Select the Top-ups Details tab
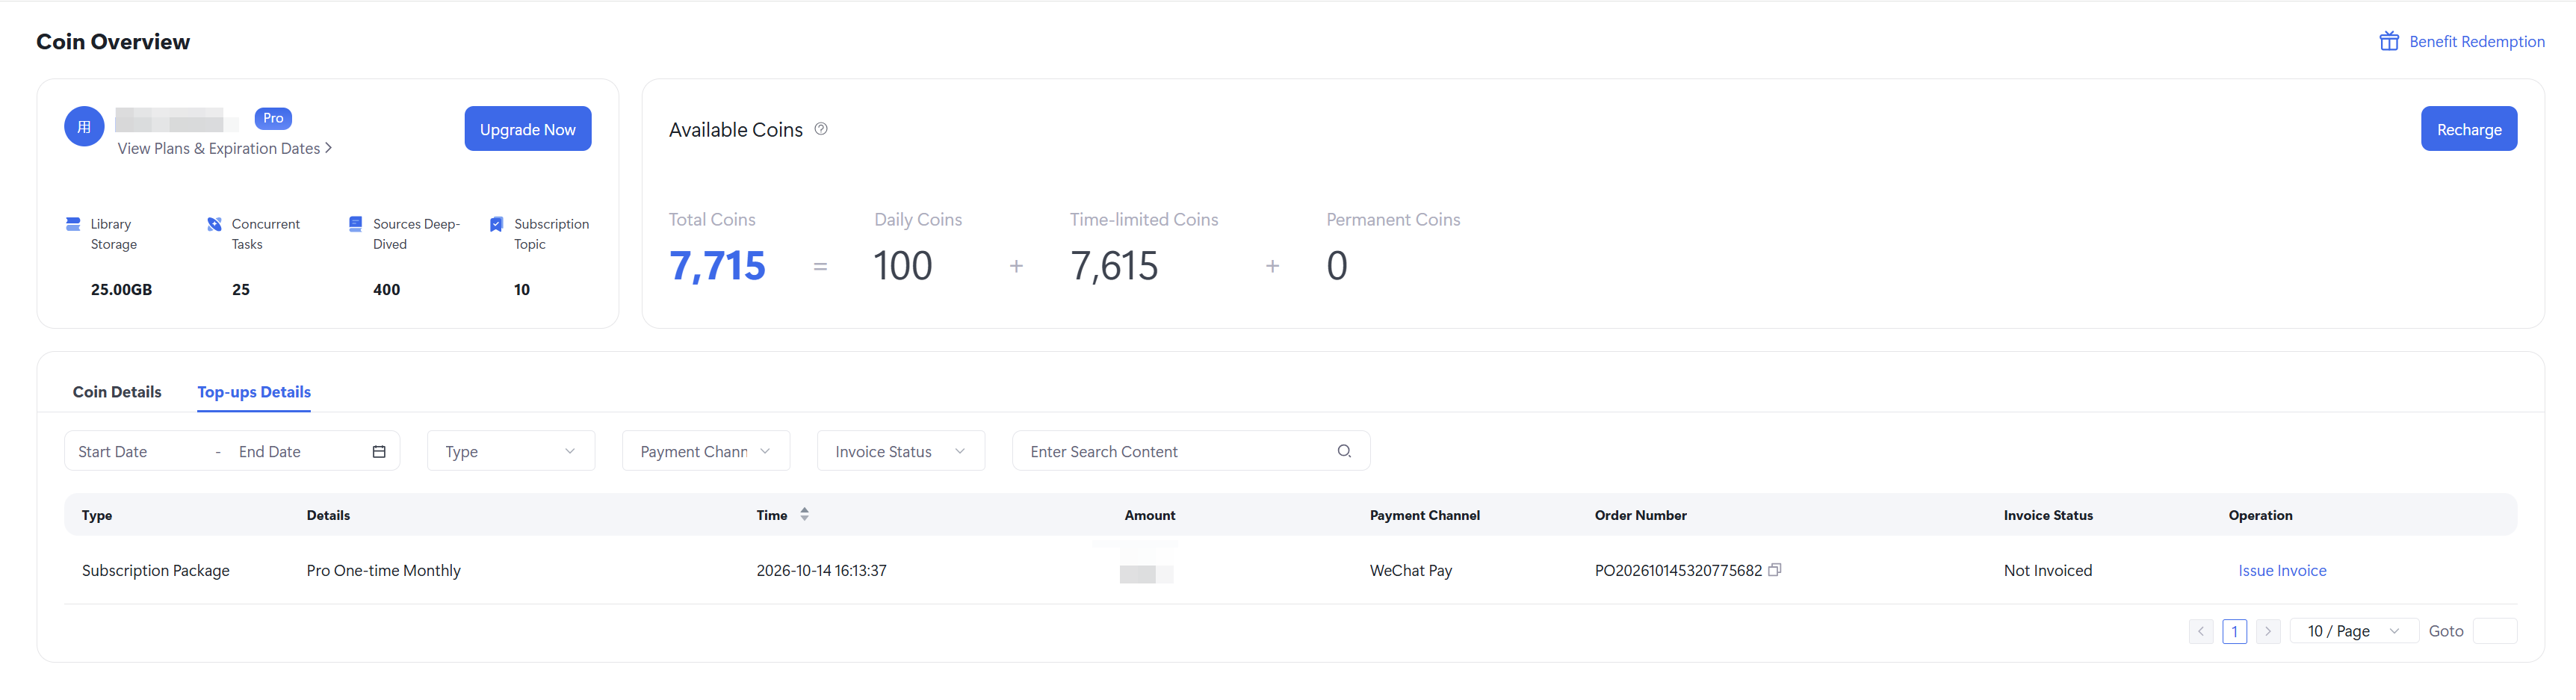 [254, 392]
